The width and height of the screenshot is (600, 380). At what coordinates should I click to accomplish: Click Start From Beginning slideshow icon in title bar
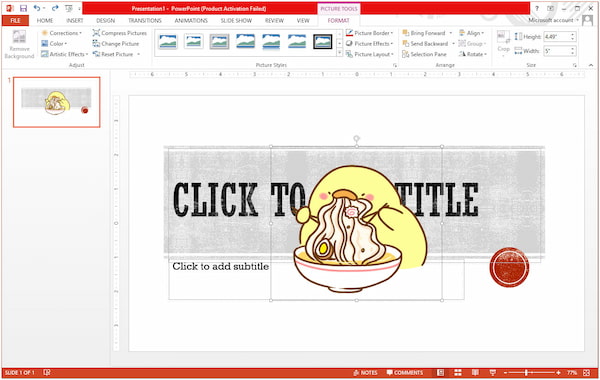pos(69,8)
